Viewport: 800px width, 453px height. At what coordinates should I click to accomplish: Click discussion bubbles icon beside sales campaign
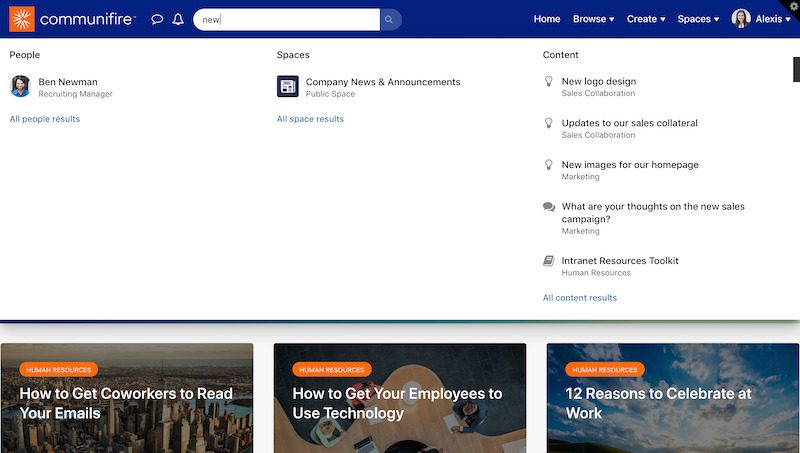click(549, 207)
